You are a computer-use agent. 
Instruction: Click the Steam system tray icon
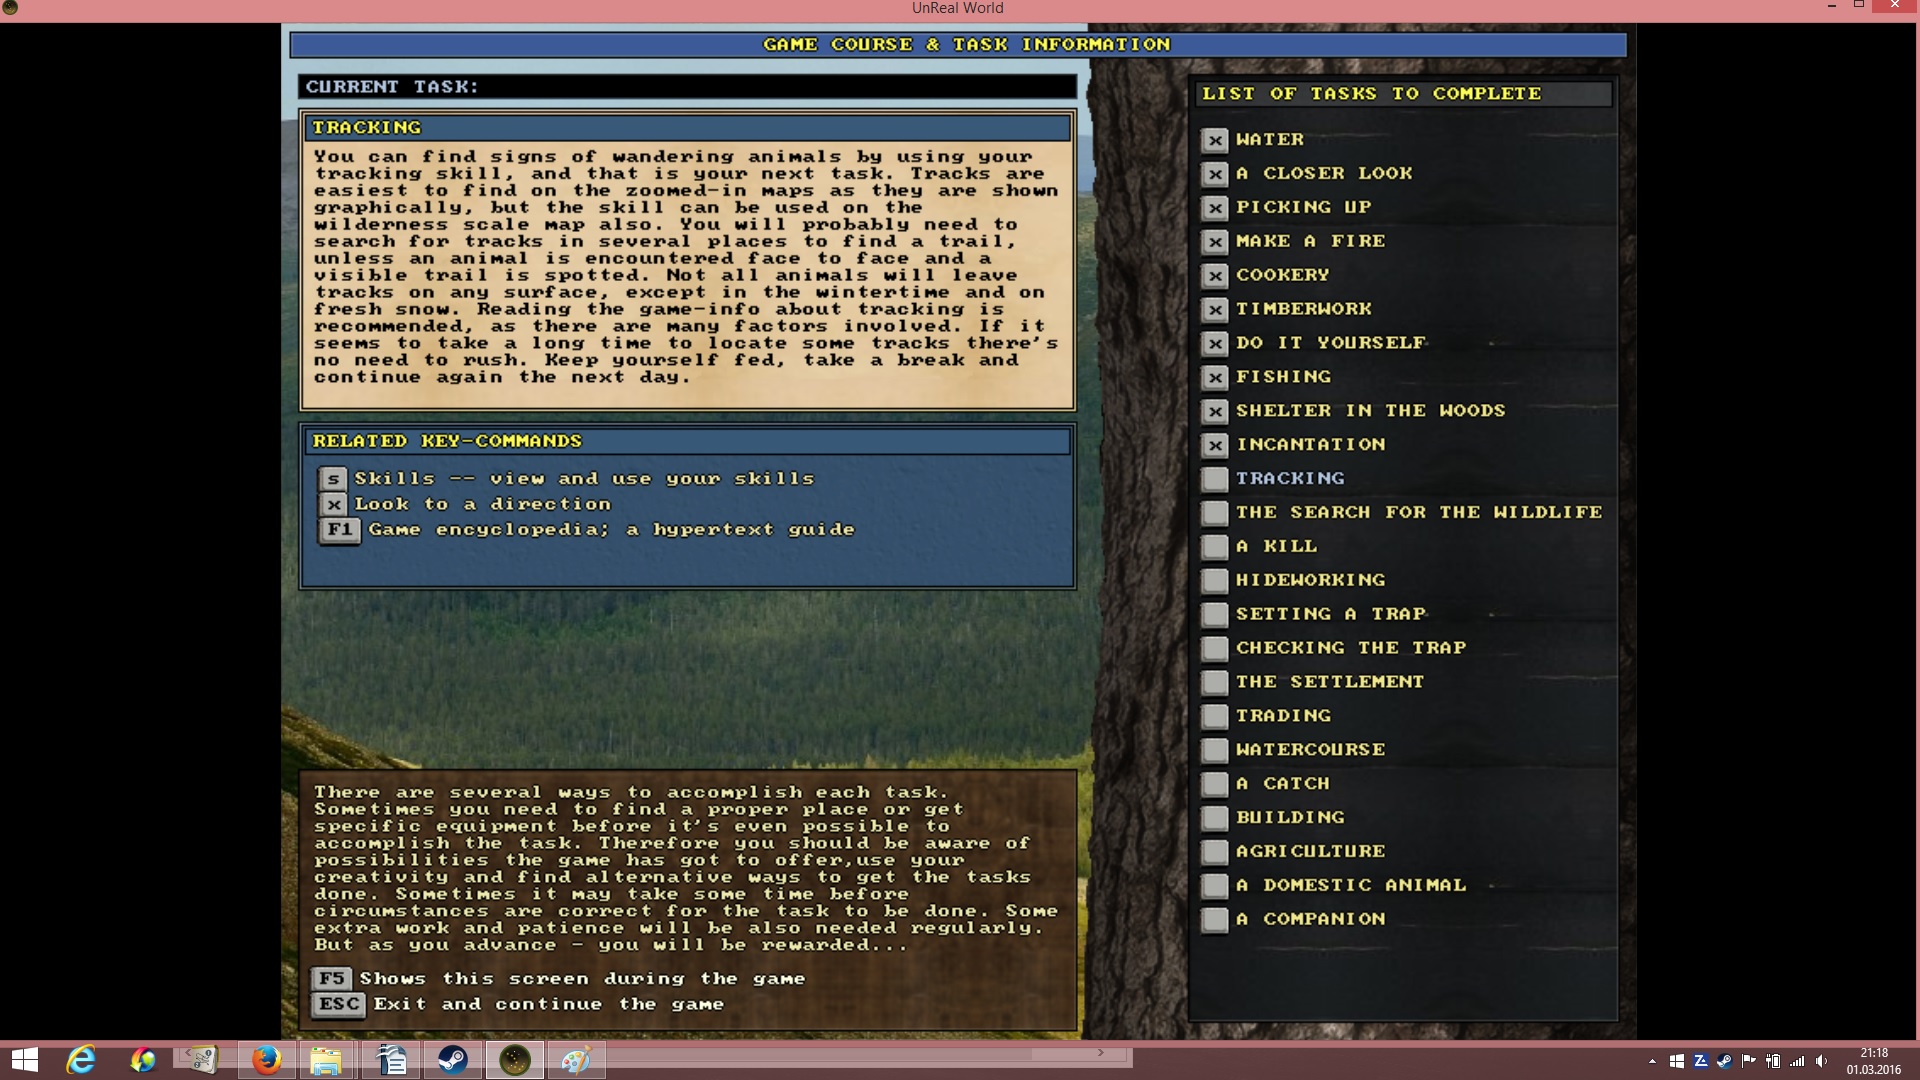click(x=1724, y=1061)
